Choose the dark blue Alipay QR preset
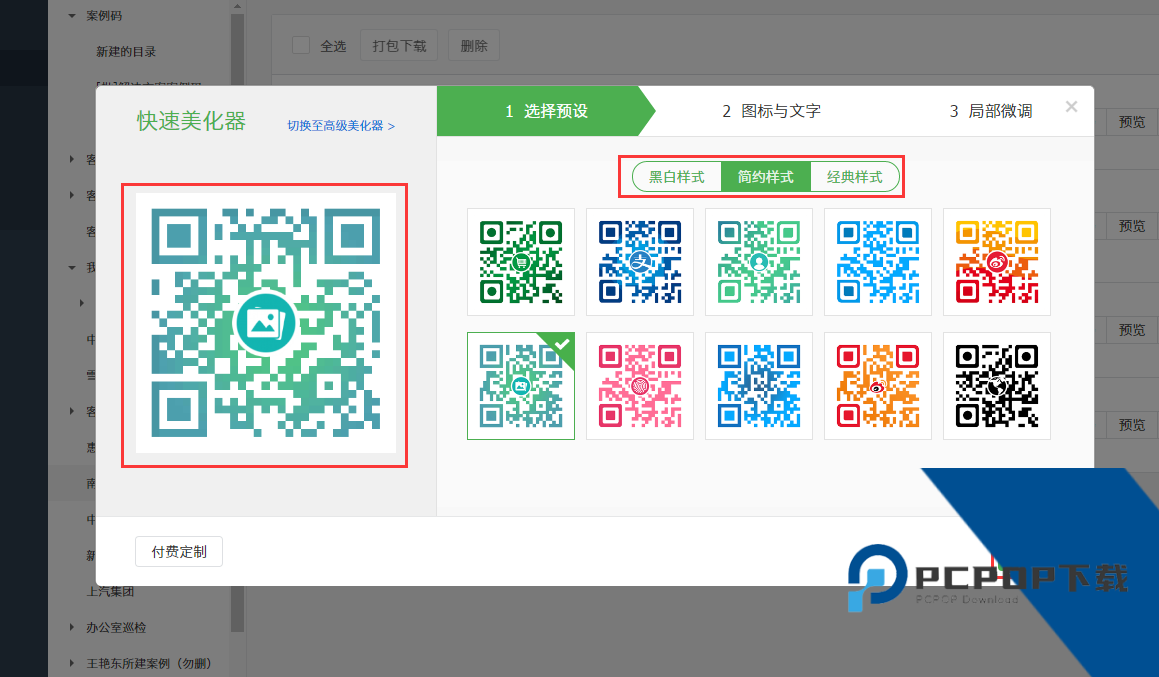The image size is (1159, 677). [640, 262]
